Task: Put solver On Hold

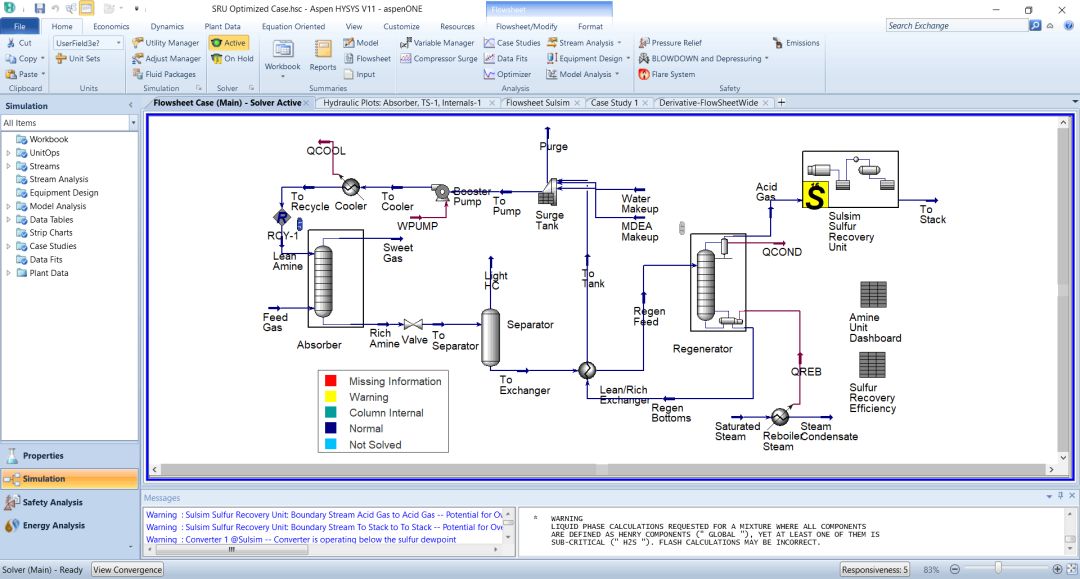Action: pyautogui.click(x=232, y=59)
